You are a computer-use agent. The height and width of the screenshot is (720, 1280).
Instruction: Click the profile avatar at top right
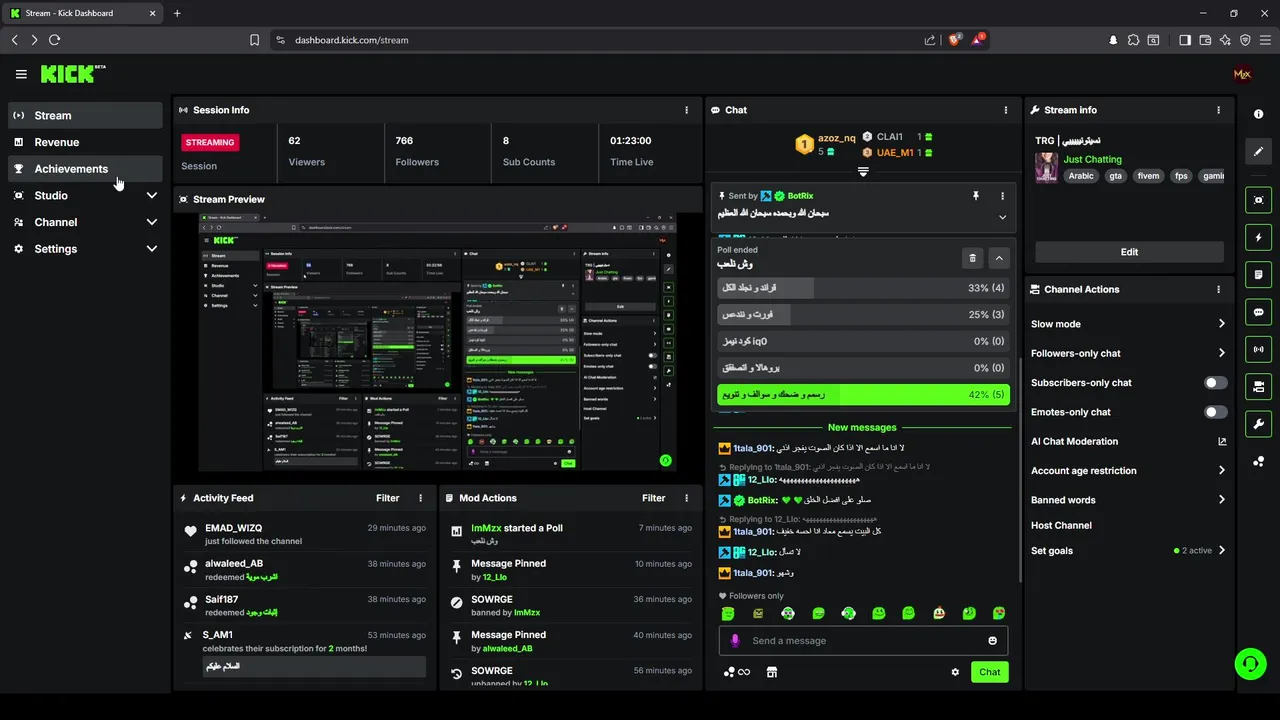point(1243,74)
